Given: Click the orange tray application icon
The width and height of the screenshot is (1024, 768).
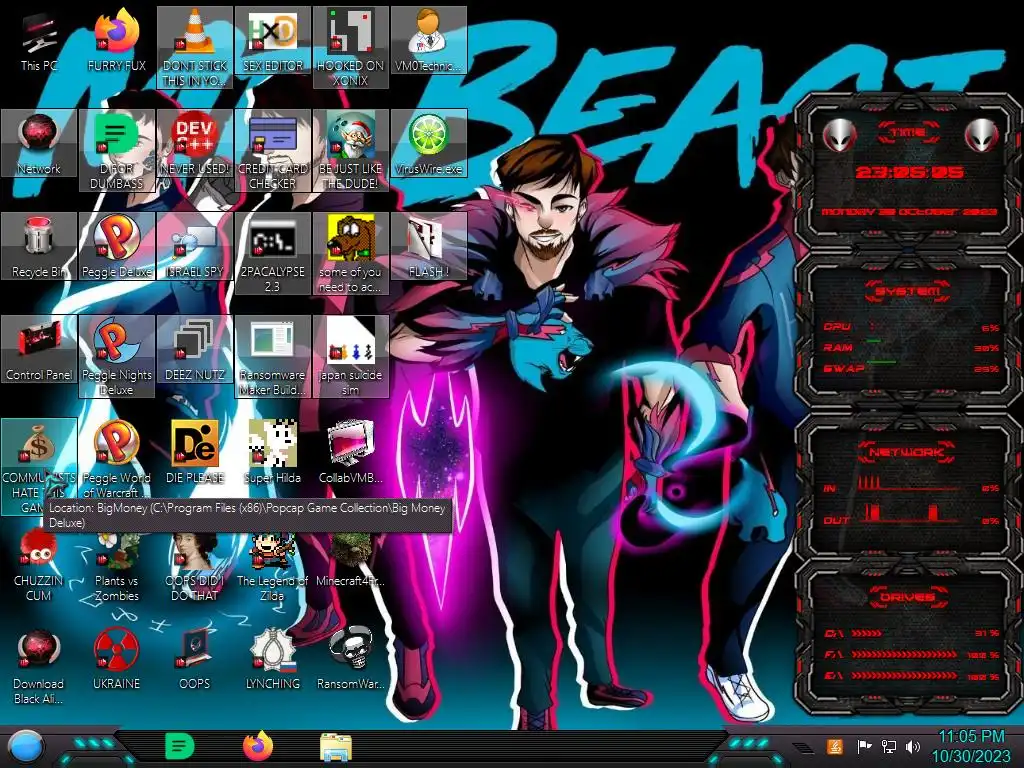Looking at the screenshot, I should point(835,746).
